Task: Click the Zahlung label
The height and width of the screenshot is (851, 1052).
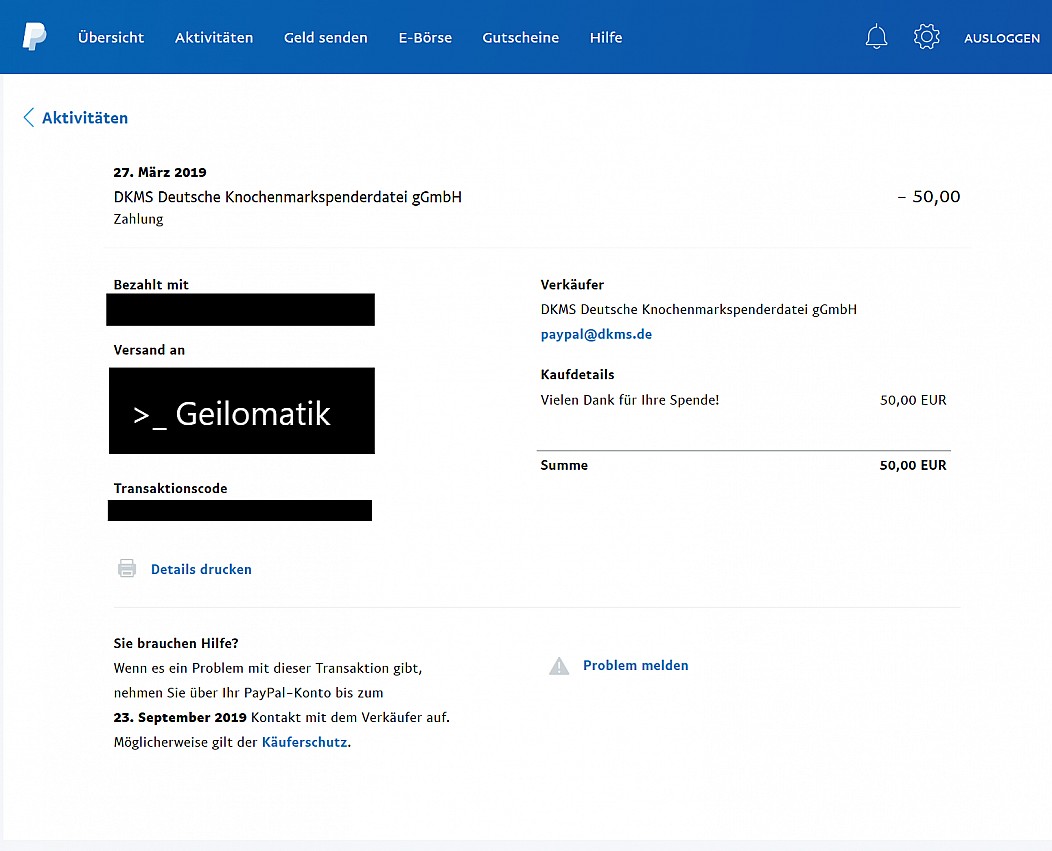Action: pyautogui.click(x=138, y=219)
